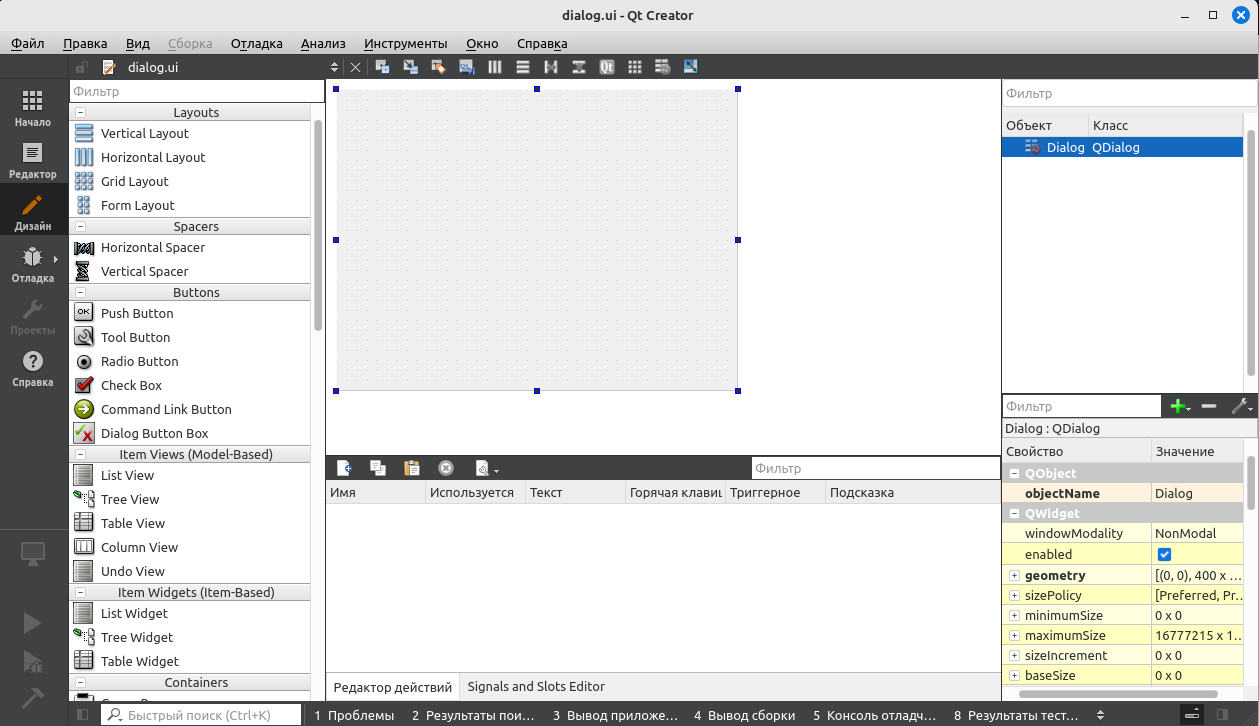Open the Отладка menu in menu bar

(256, 43)
